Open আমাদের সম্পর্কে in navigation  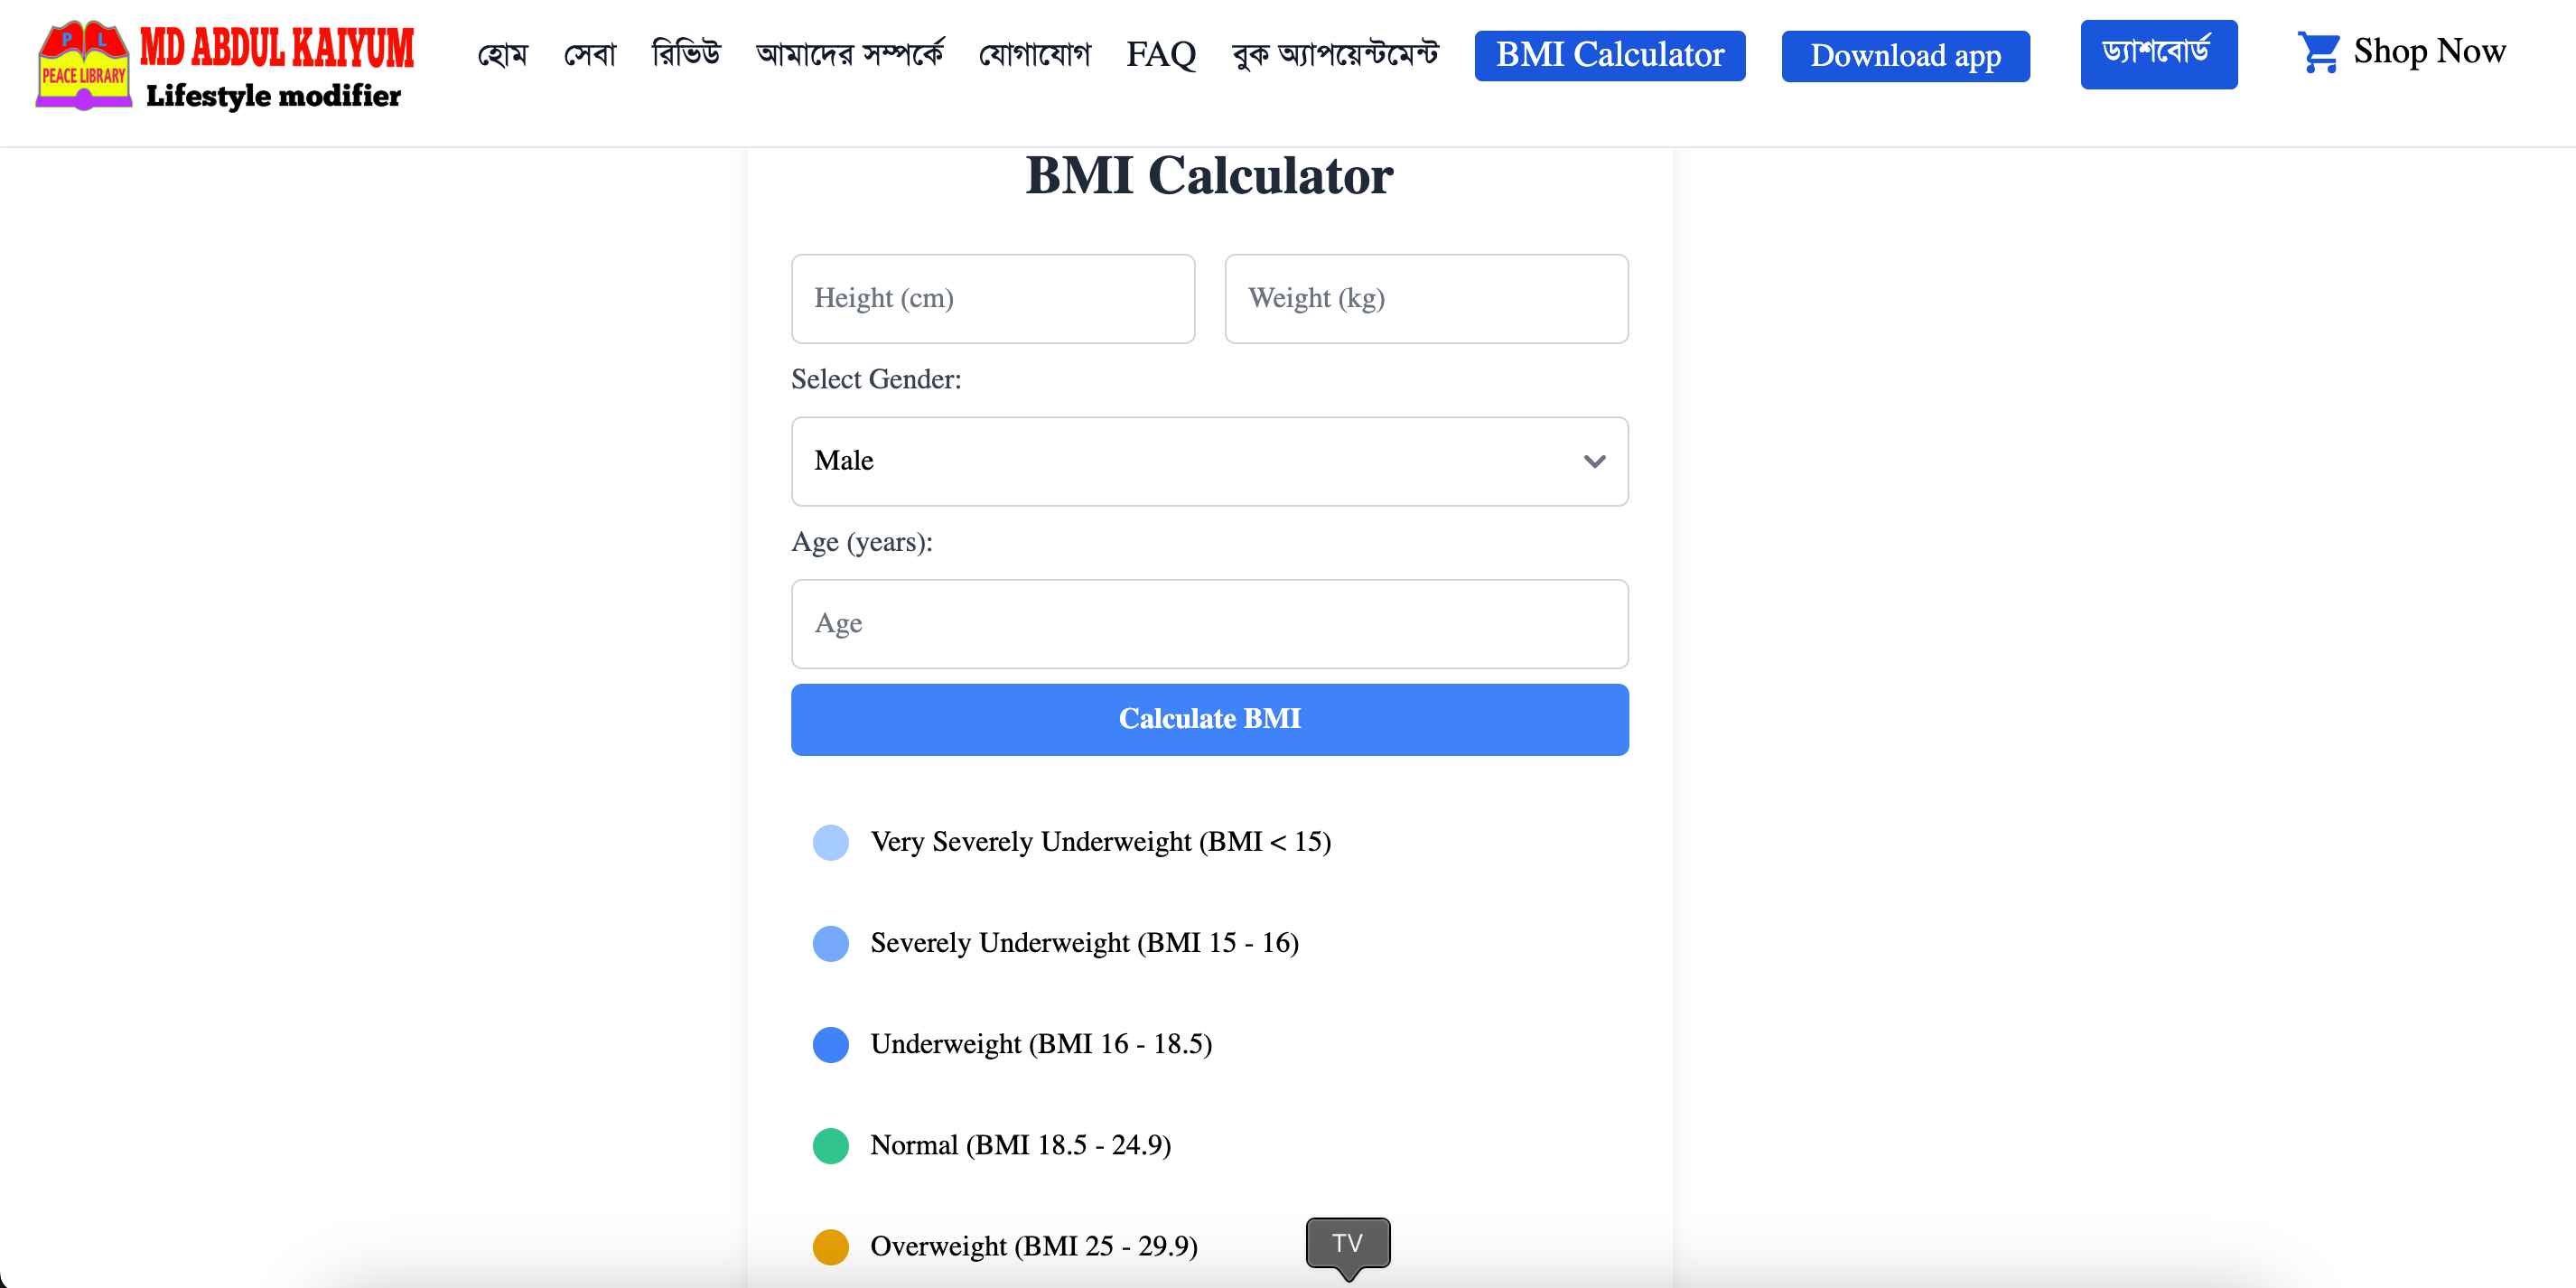[x=849, y=53]
